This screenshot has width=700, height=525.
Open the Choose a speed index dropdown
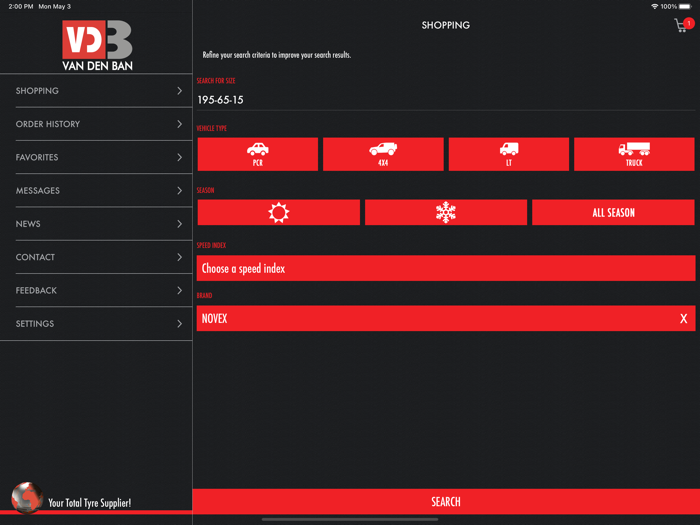446,268
